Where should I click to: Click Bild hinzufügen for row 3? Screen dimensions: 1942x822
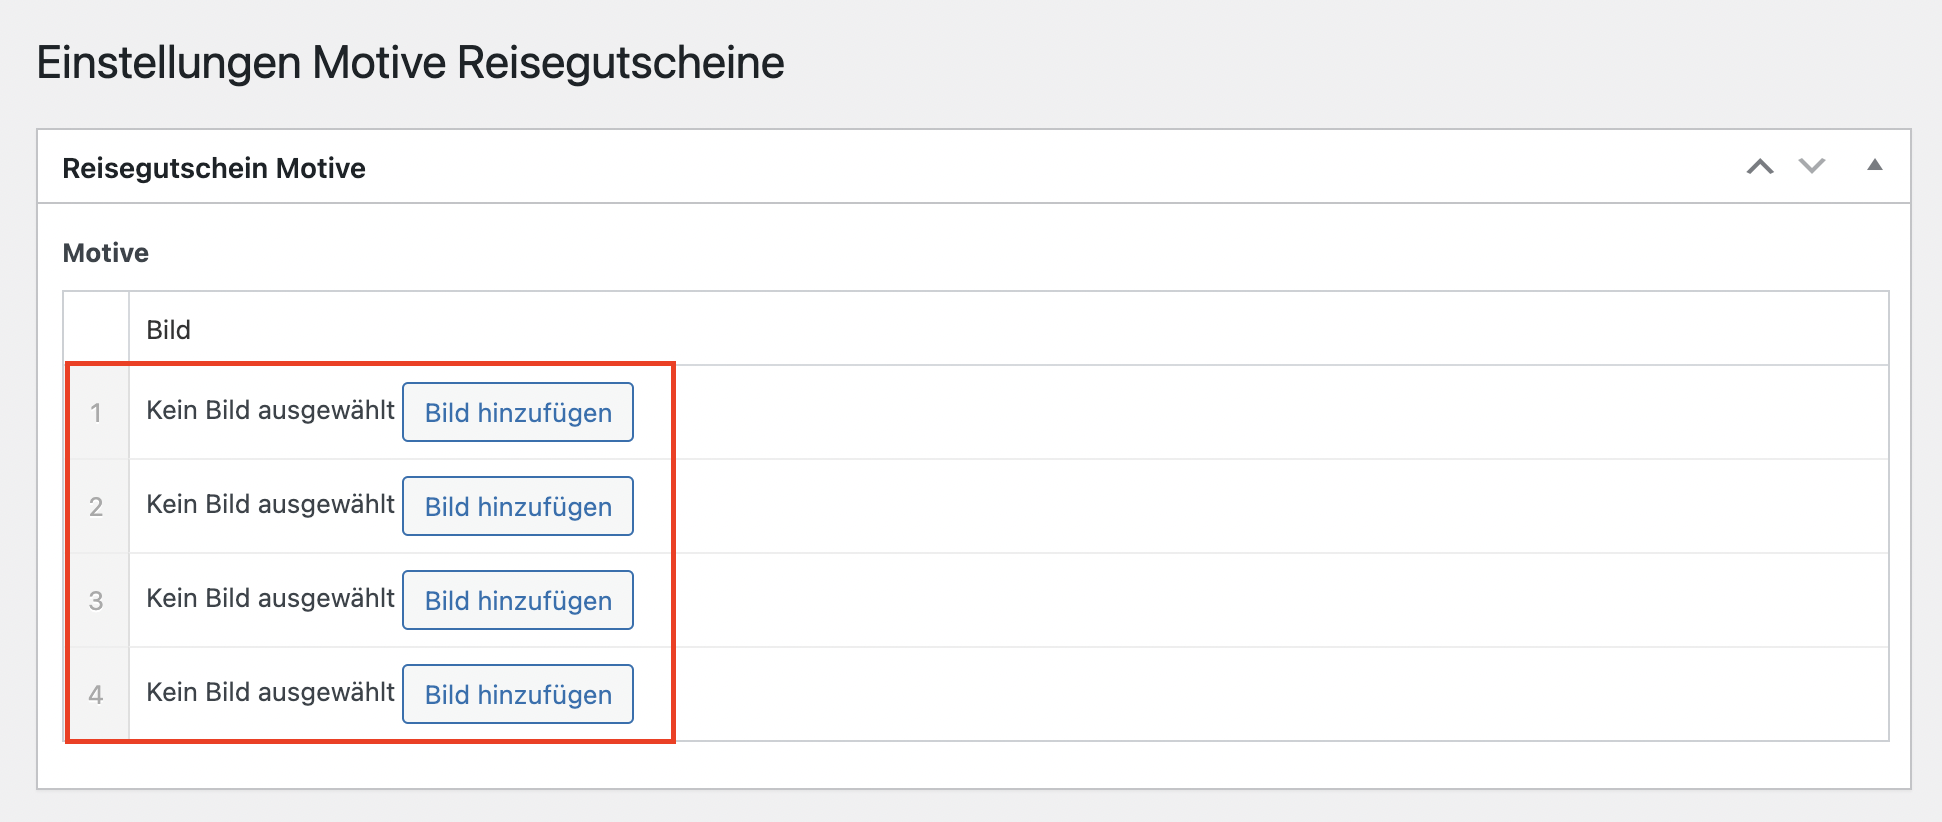[x=518, y=600]
